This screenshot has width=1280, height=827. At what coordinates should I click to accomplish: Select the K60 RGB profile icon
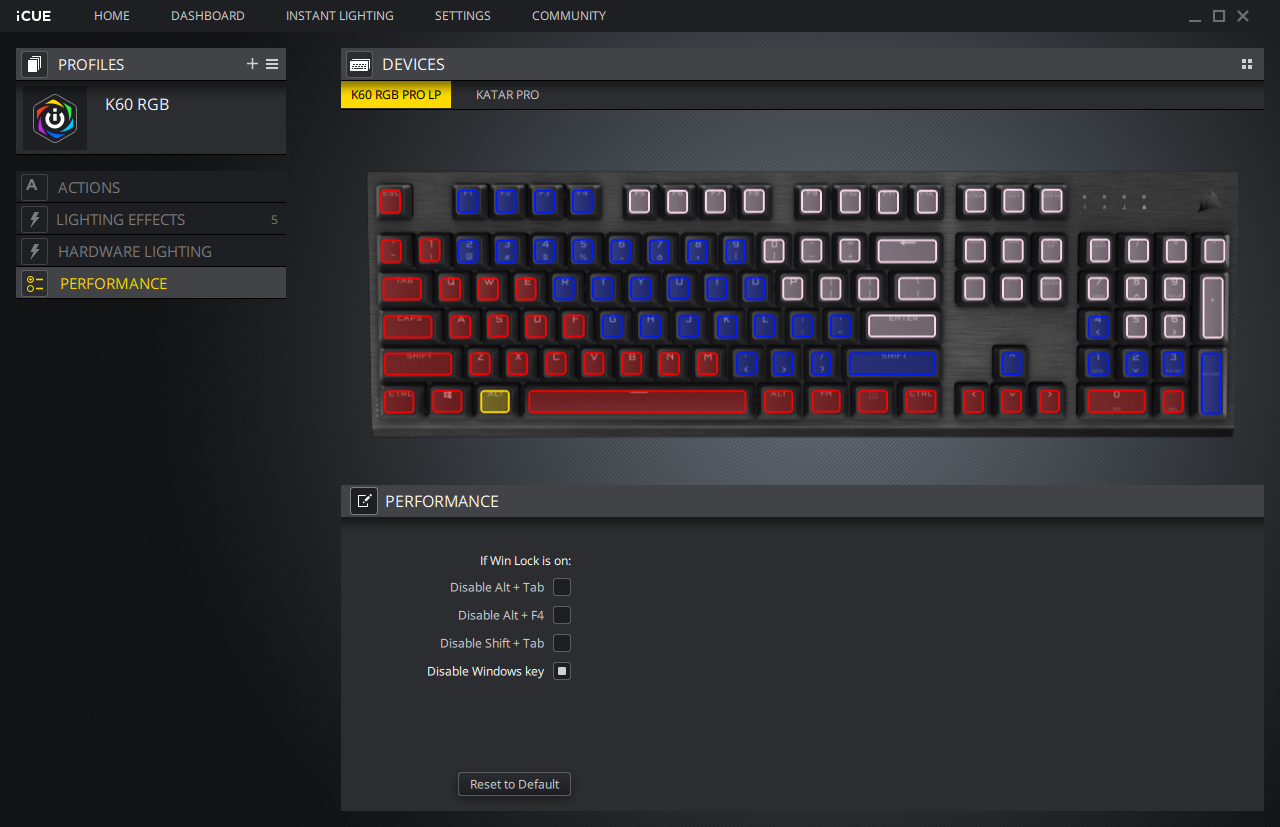coord(55,118)
